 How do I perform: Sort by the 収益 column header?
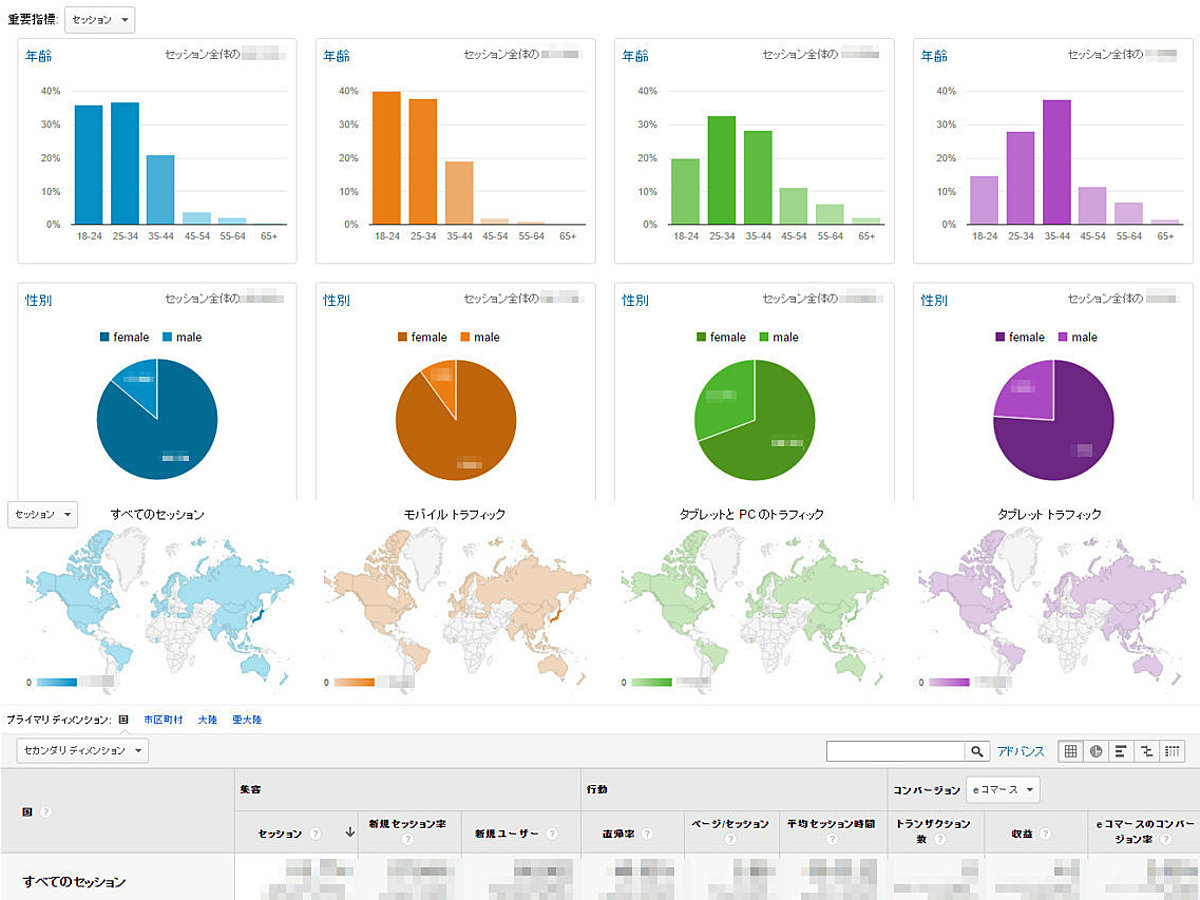[x=1021, y=833]
